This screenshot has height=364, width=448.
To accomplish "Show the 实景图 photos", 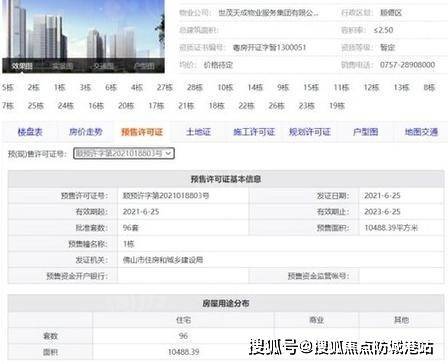I will click(x=63, y=66).
